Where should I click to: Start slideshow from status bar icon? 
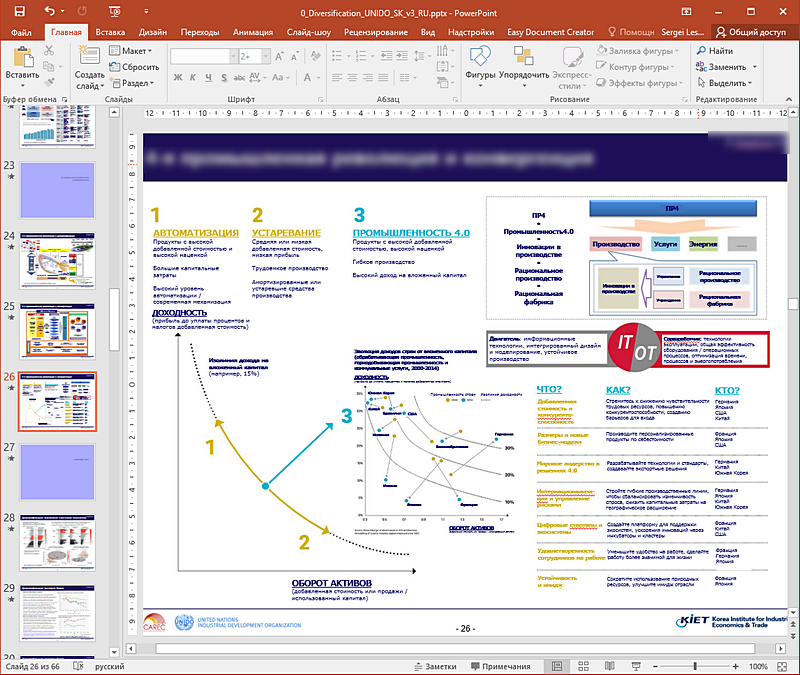click(636, 666)
